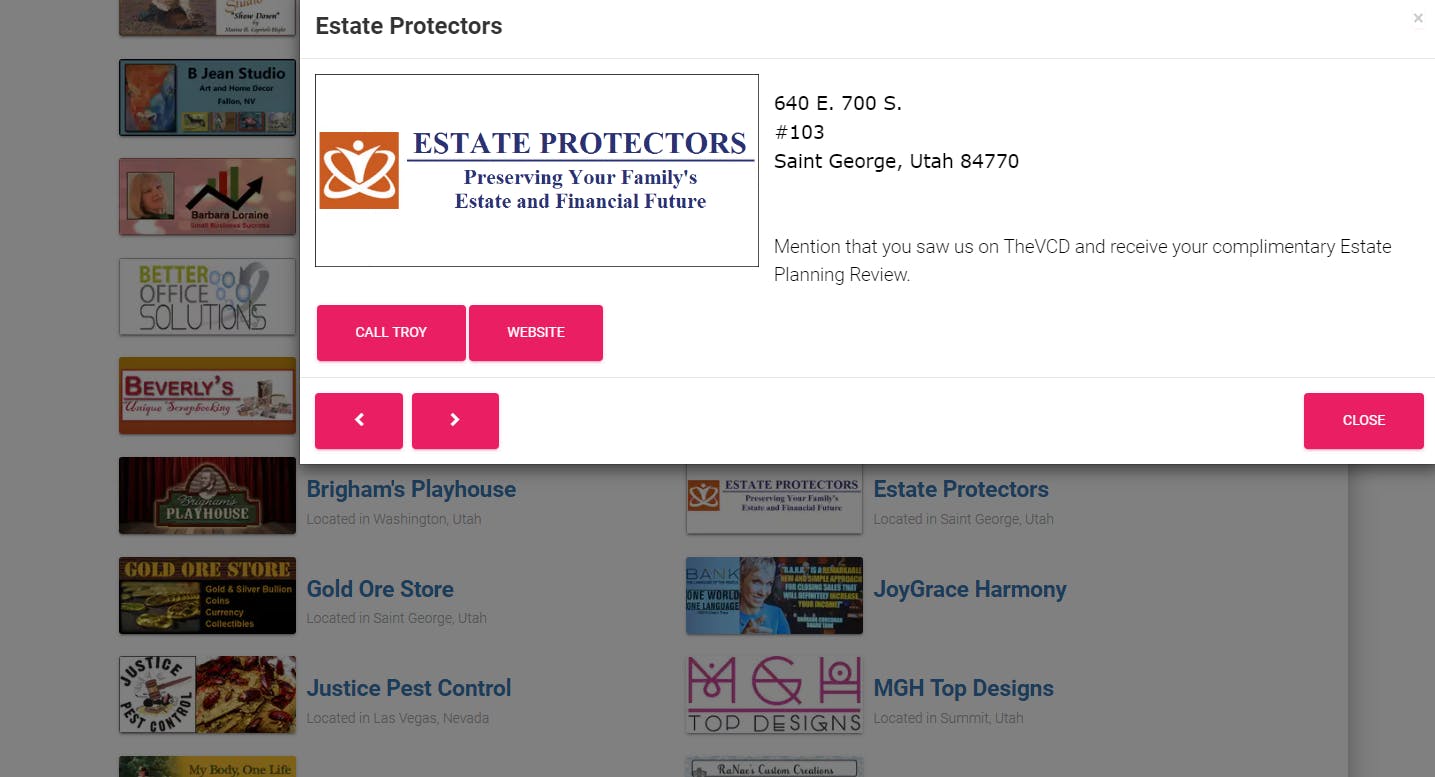Open the Gold Ore Store listing link

380,589
